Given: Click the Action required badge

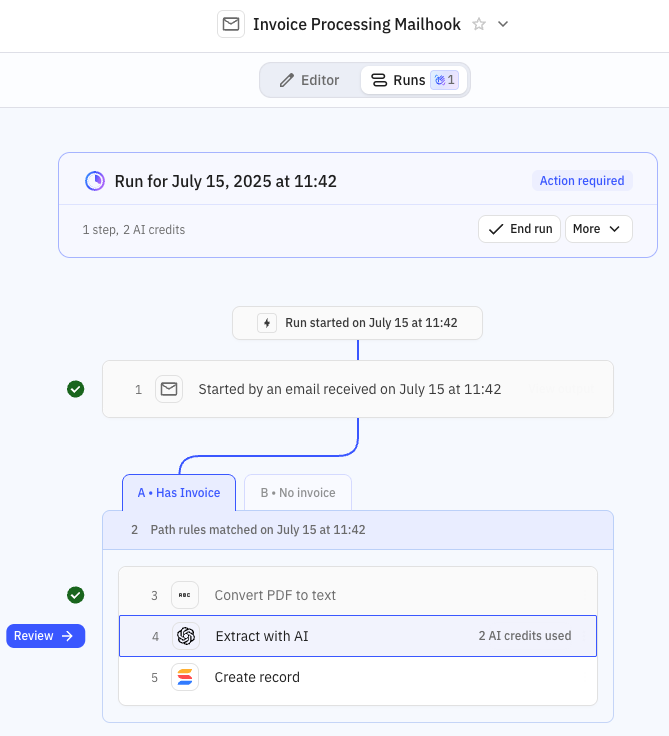Looking at the screenshot, I should [x=581, y=181].
